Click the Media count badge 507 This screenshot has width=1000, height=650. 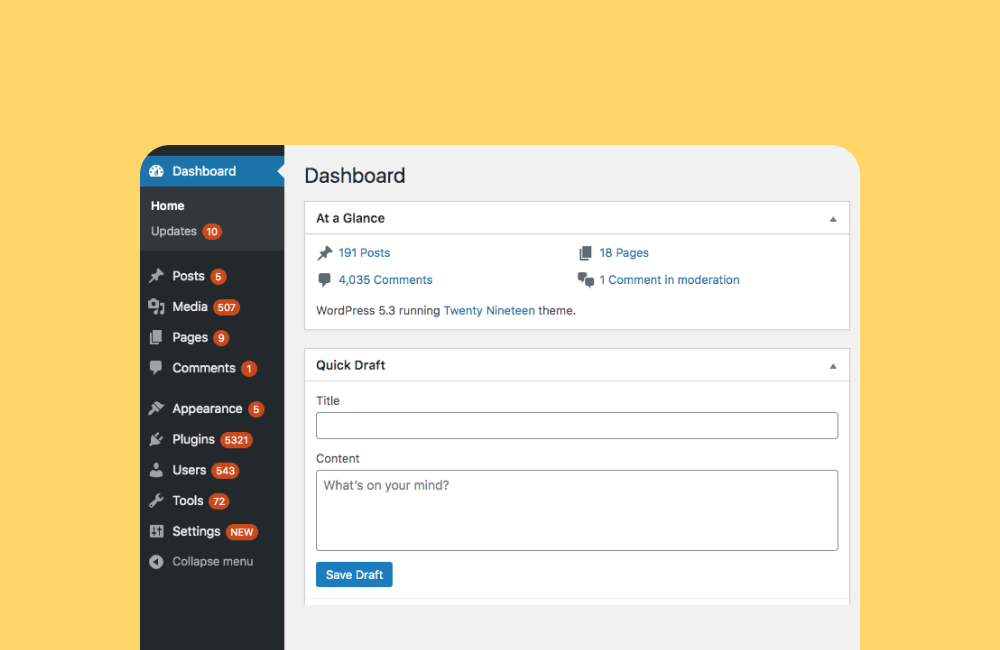226,307
